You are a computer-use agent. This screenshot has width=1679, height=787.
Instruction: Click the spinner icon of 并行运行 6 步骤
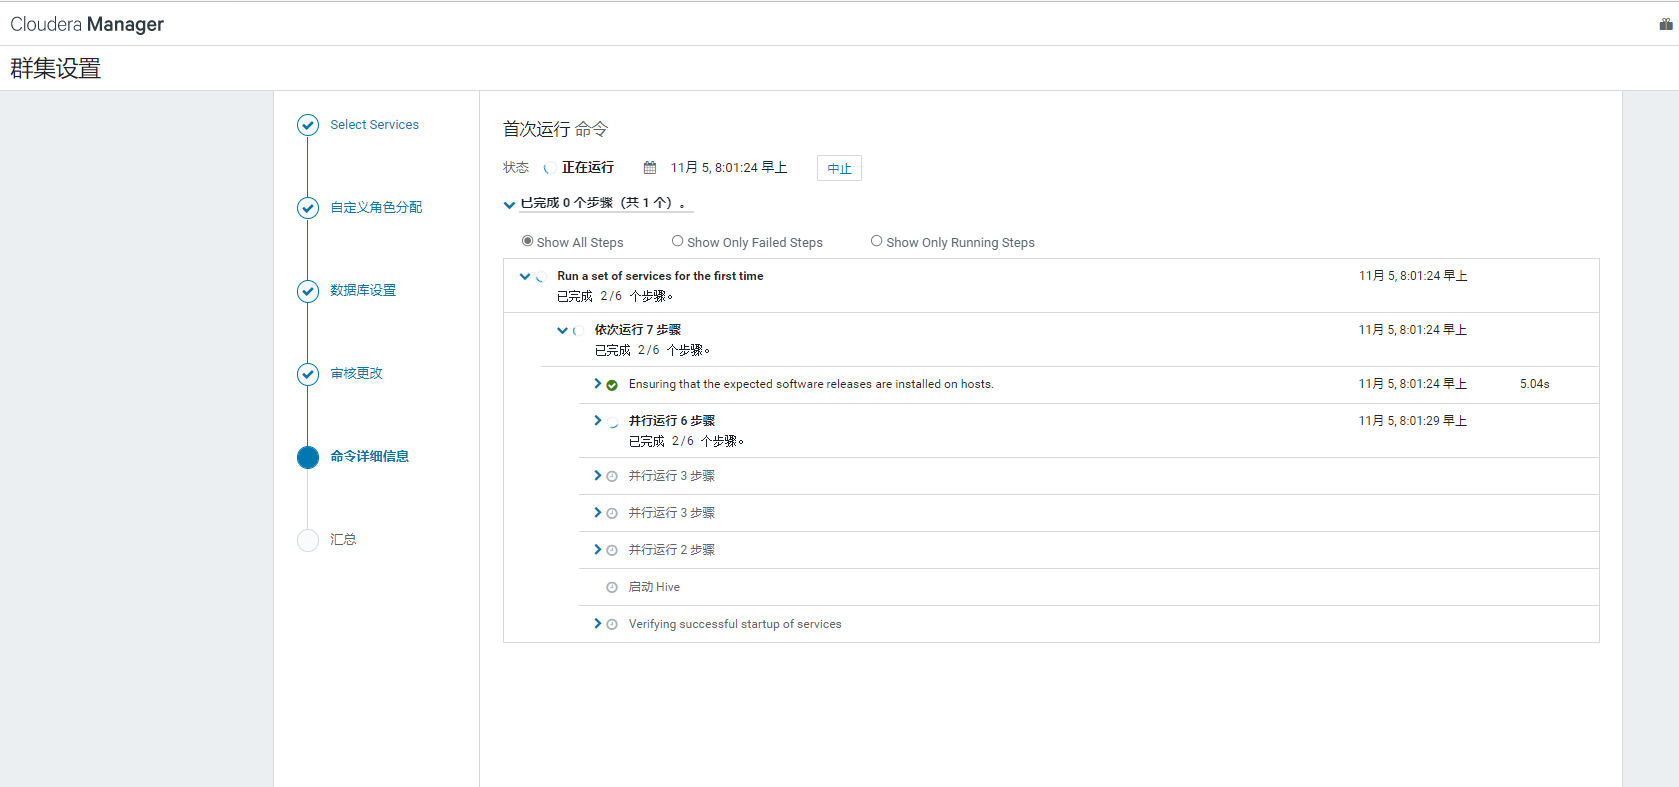(613, 422)
